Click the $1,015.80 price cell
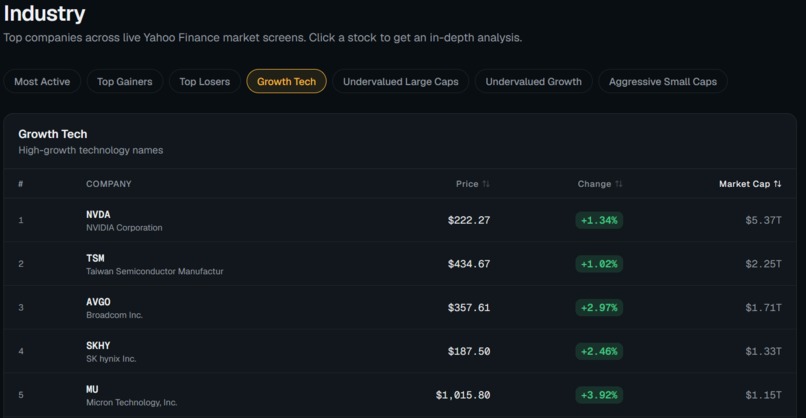Viewport: 806px width, 418px height. (x=463, y=395)
